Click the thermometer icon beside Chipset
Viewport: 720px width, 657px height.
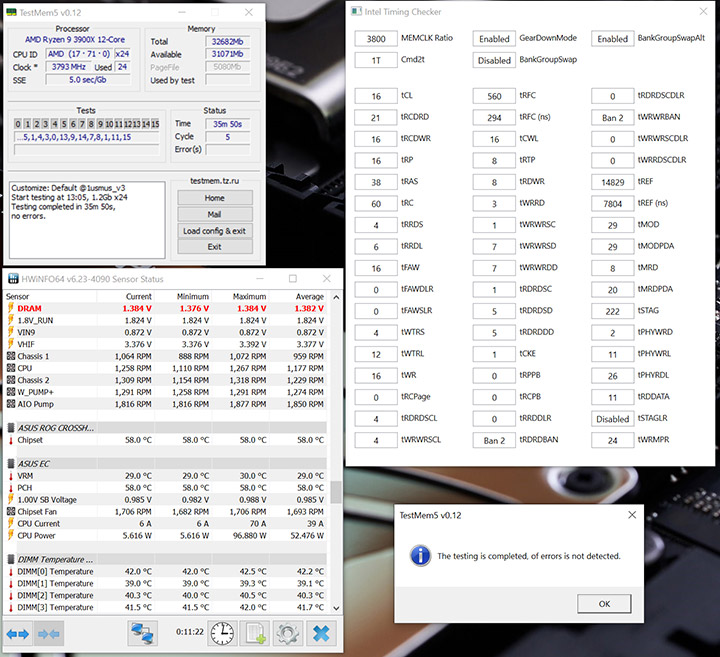11,440
